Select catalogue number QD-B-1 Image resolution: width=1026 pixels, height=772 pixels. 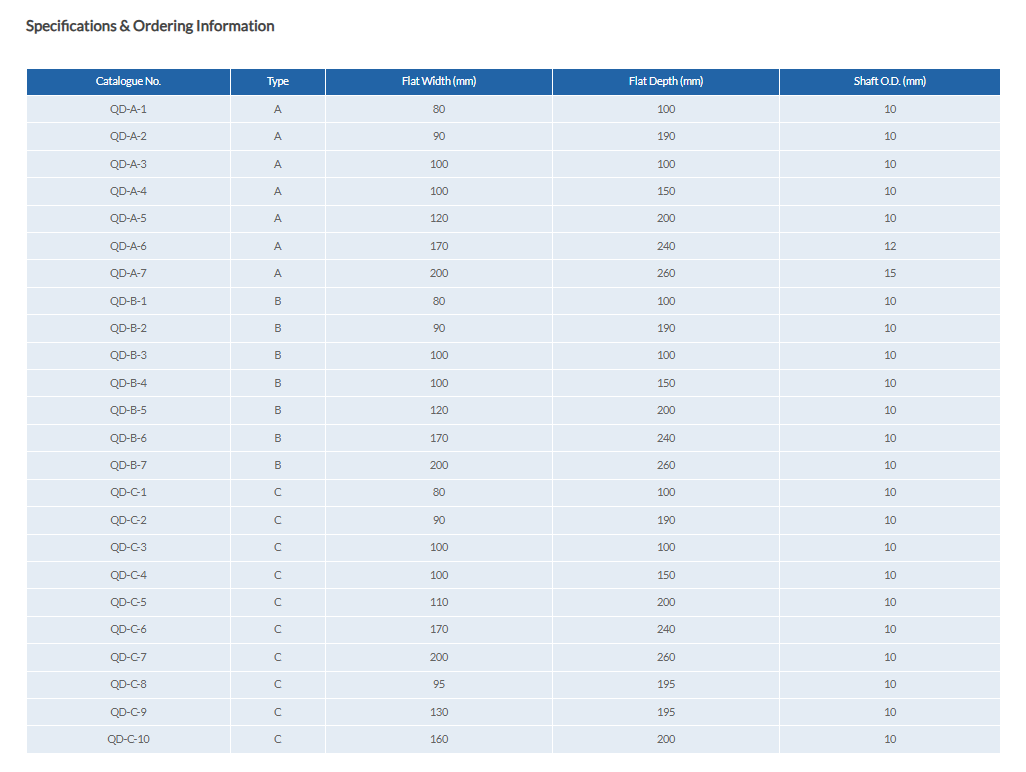[128, 301]
